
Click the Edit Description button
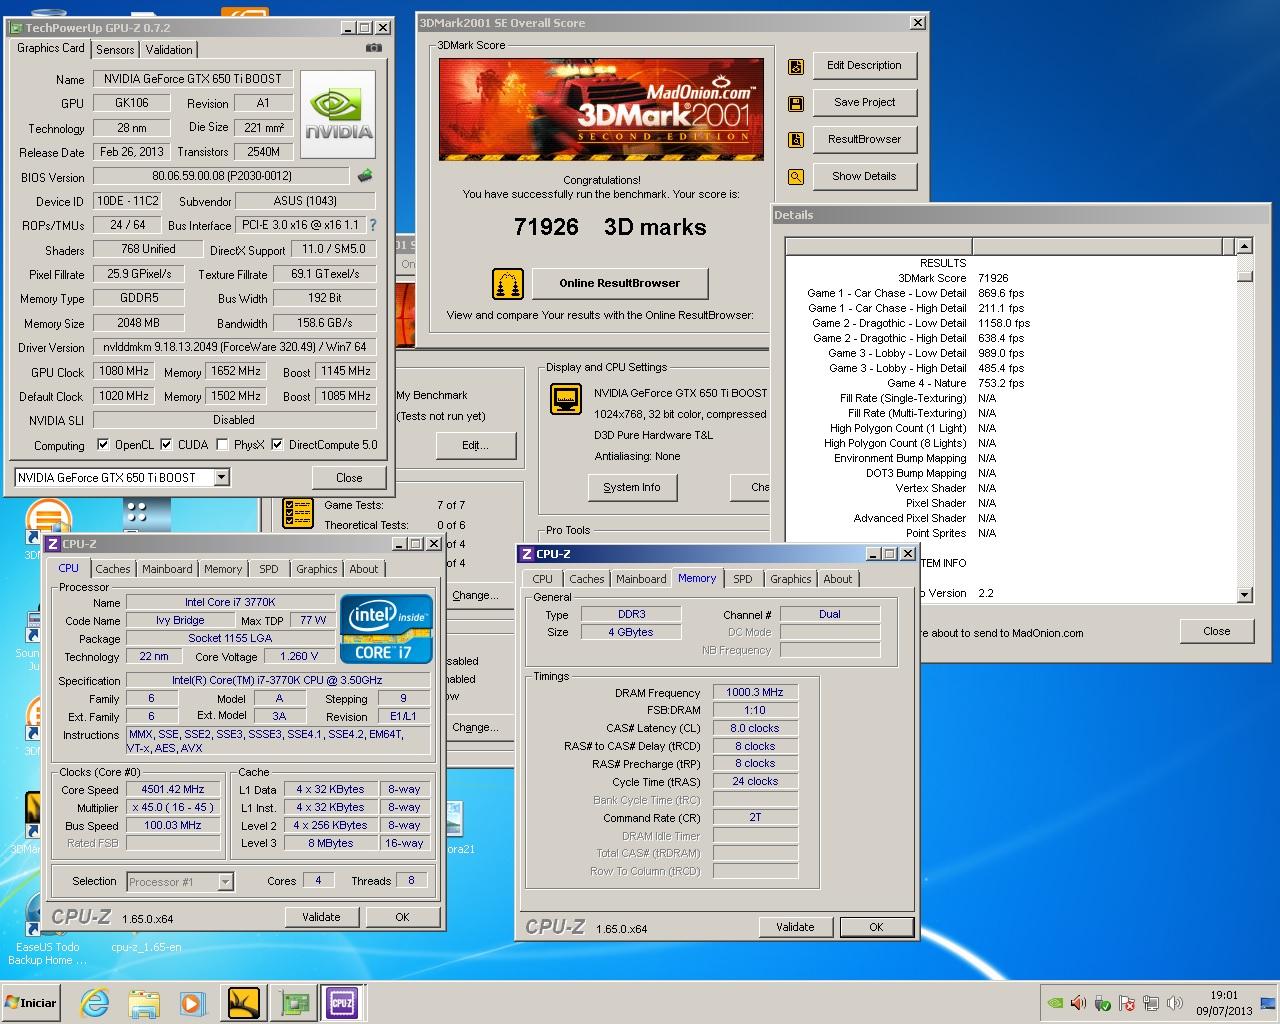pyautogui.click(x=864, y=66)
